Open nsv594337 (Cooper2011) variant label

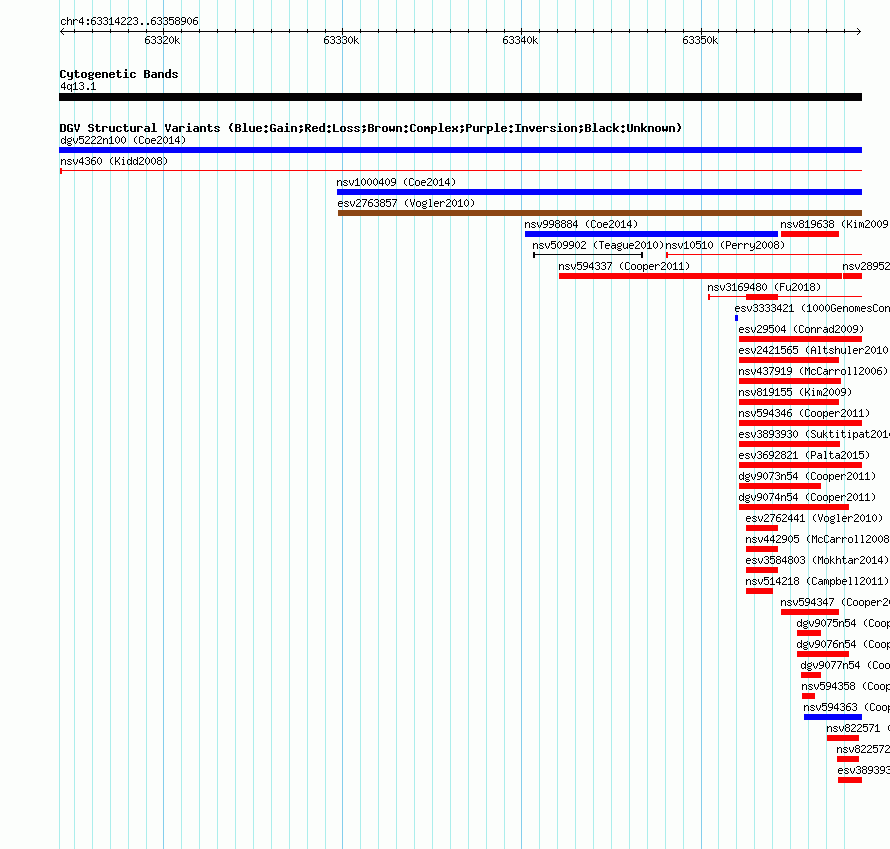coord(624,266)
